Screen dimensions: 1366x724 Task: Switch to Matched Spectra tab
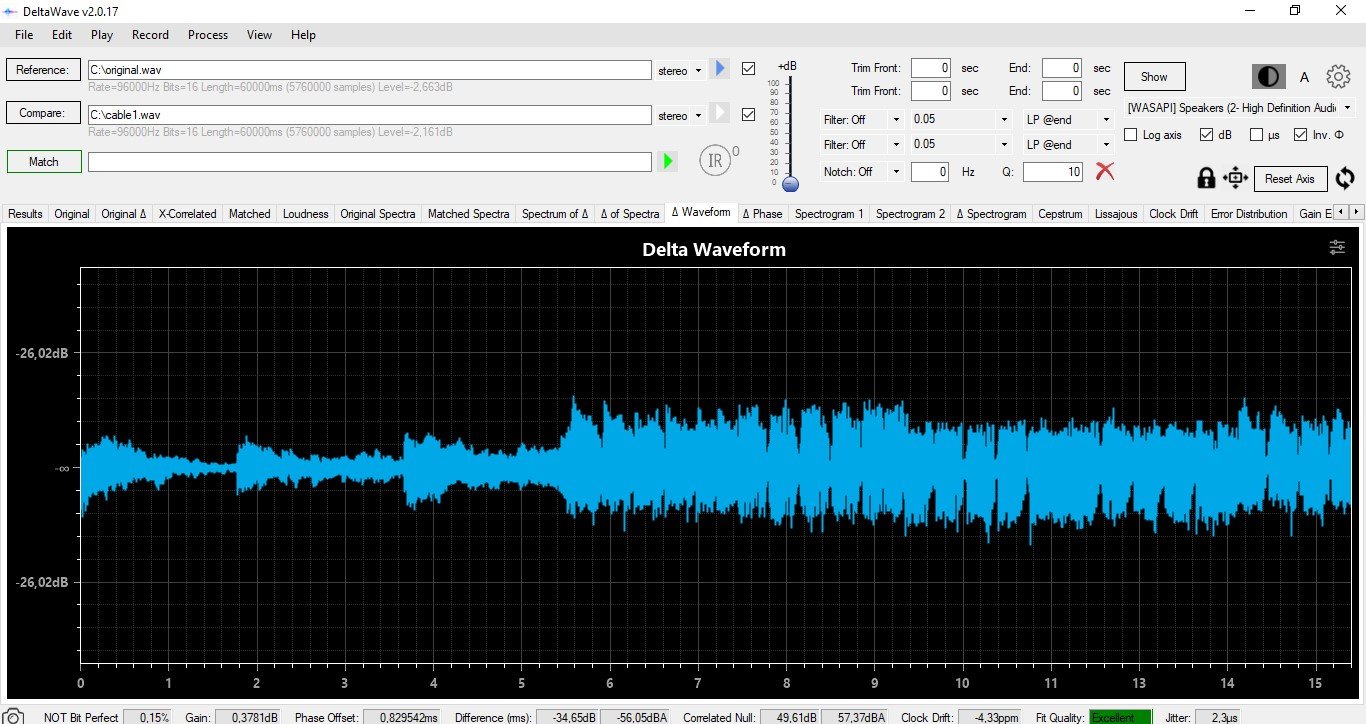468,213
